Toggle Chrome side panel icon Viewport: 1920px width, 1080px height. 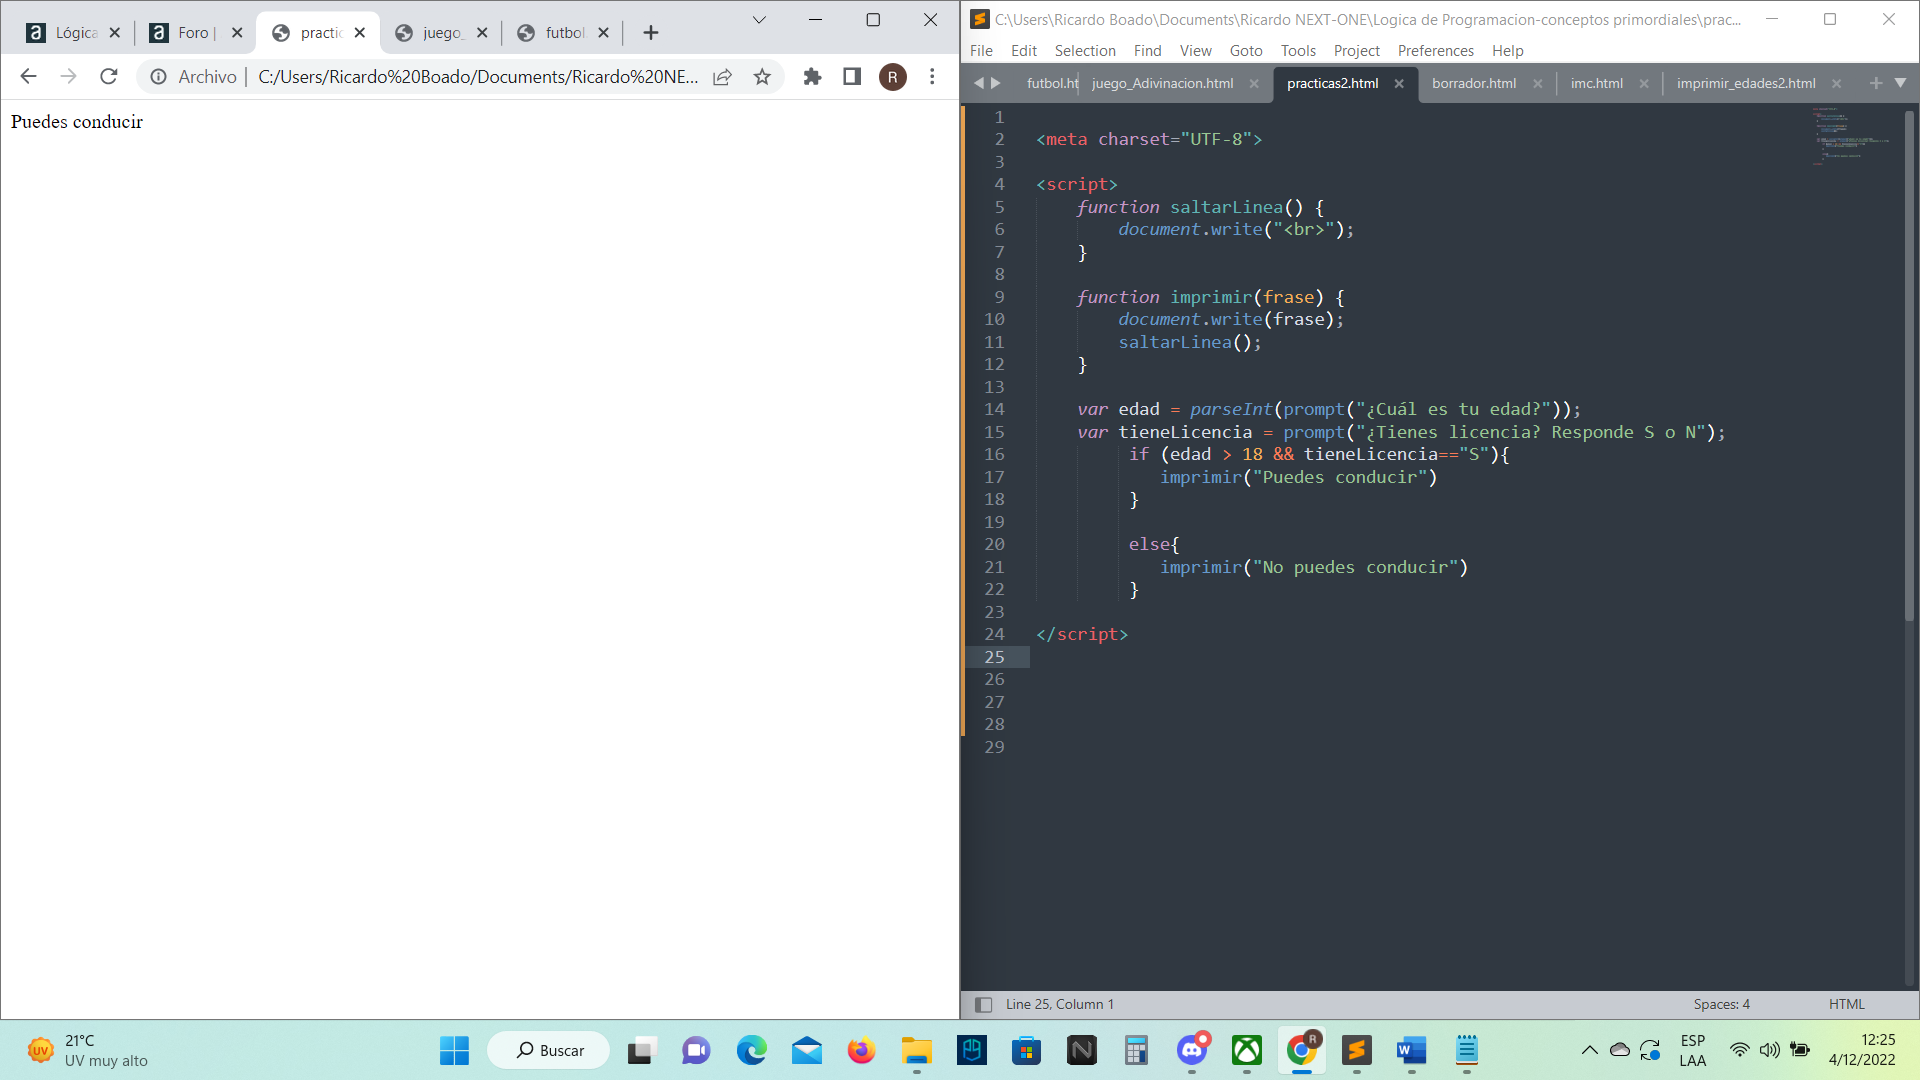coord(852,77)
